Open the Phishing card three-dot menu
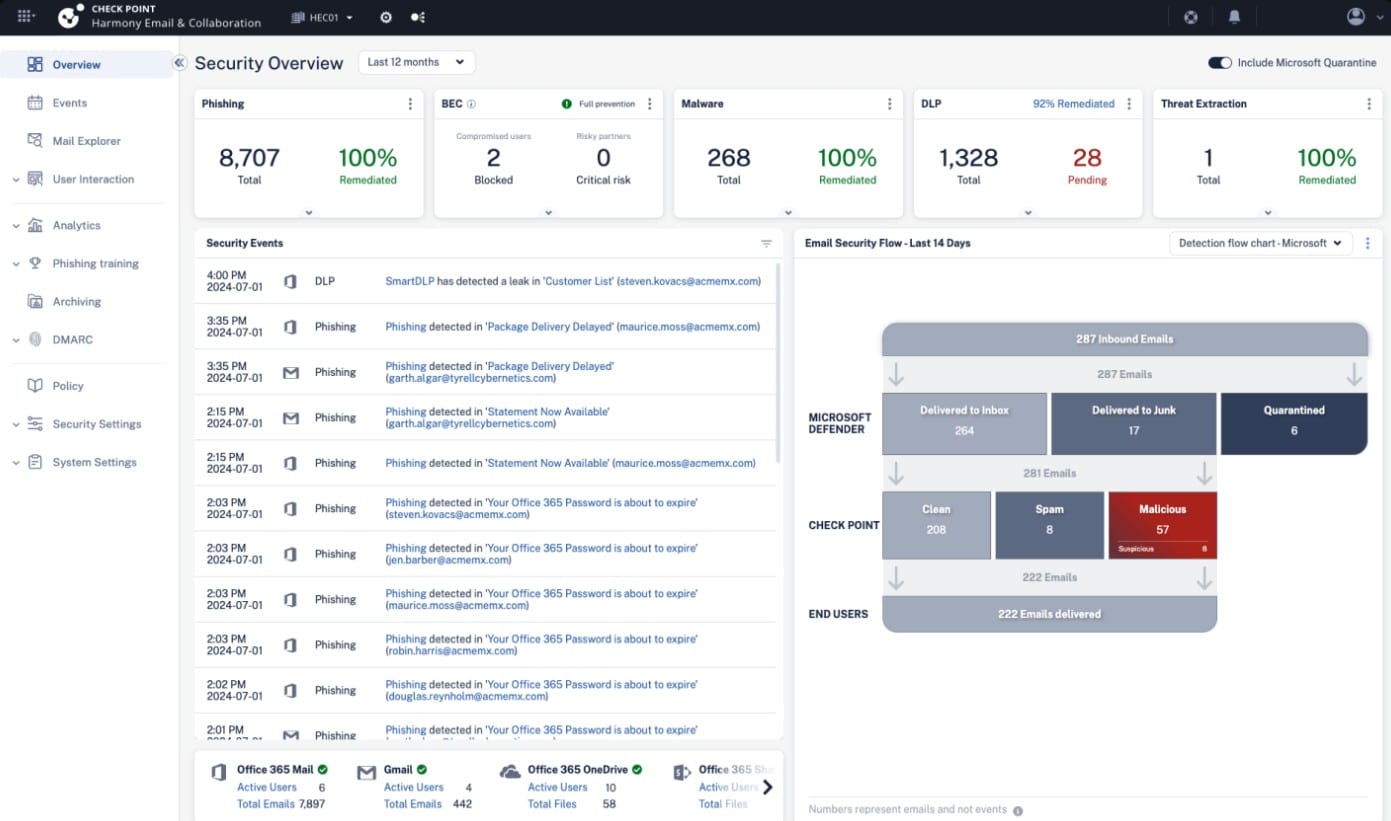Screen dimensions: 1391x821 coord(410,104)
